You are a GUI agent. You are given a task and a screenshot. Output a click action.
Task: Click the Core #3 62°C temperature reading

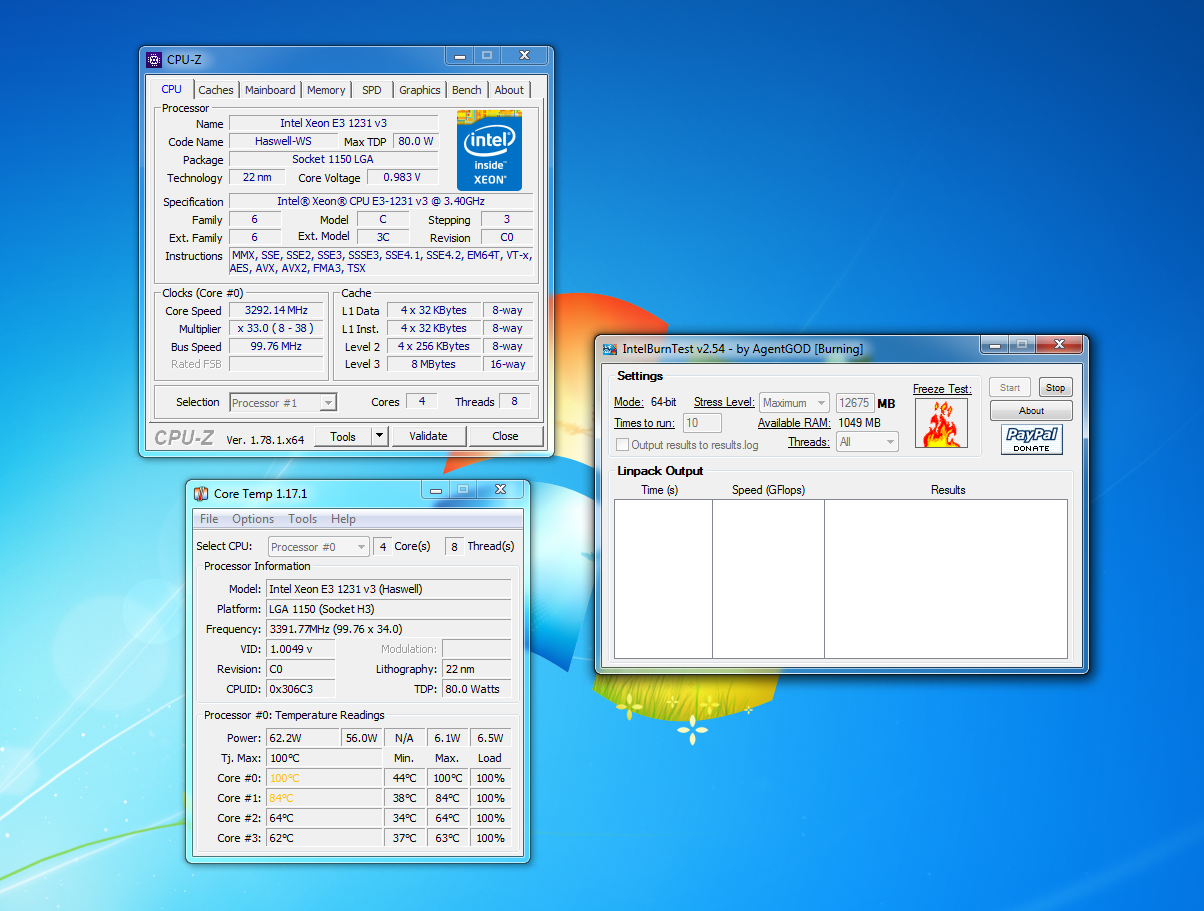(x=324, y=838)
